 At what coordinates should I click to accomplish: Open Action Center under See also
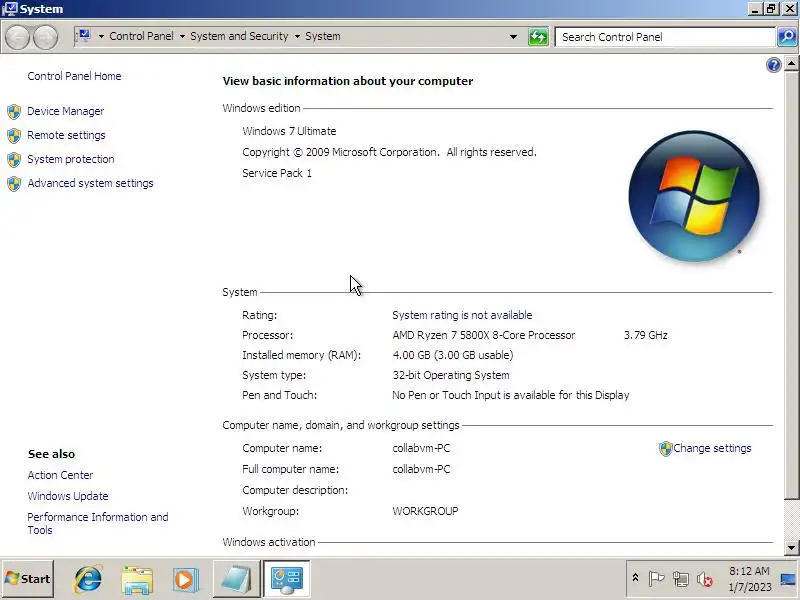[60, 475]
